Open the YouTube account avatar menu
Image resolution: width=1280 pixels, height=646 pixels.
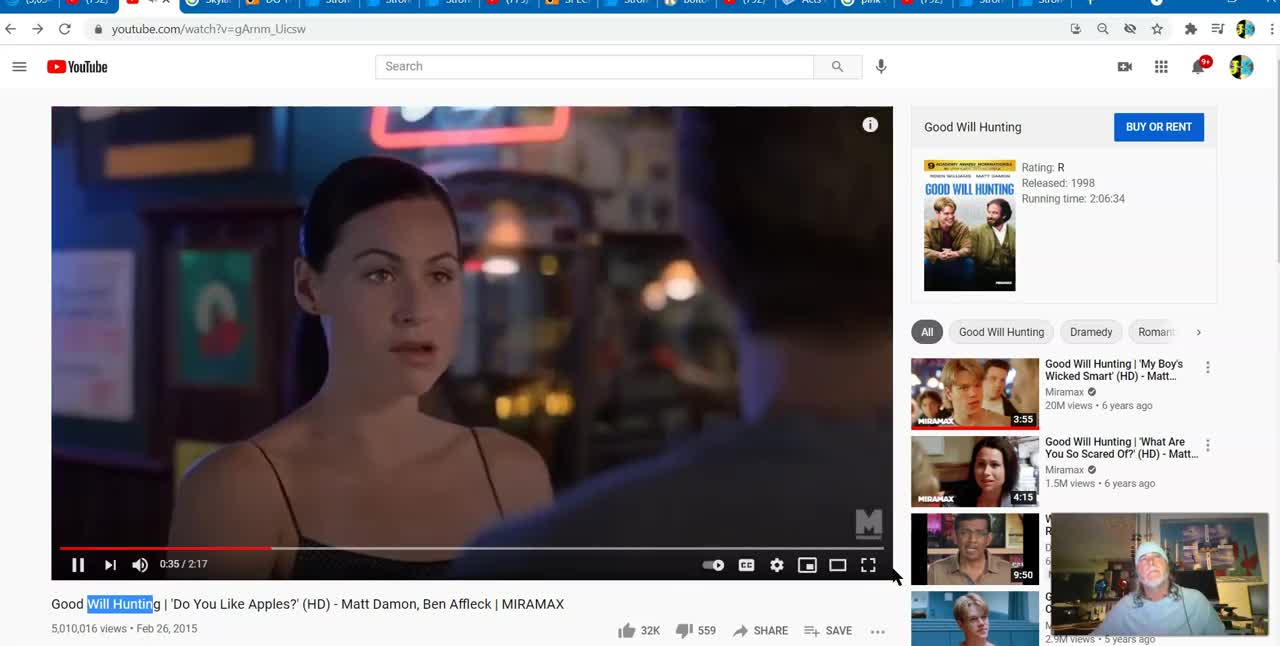(x=1241, y=67)
